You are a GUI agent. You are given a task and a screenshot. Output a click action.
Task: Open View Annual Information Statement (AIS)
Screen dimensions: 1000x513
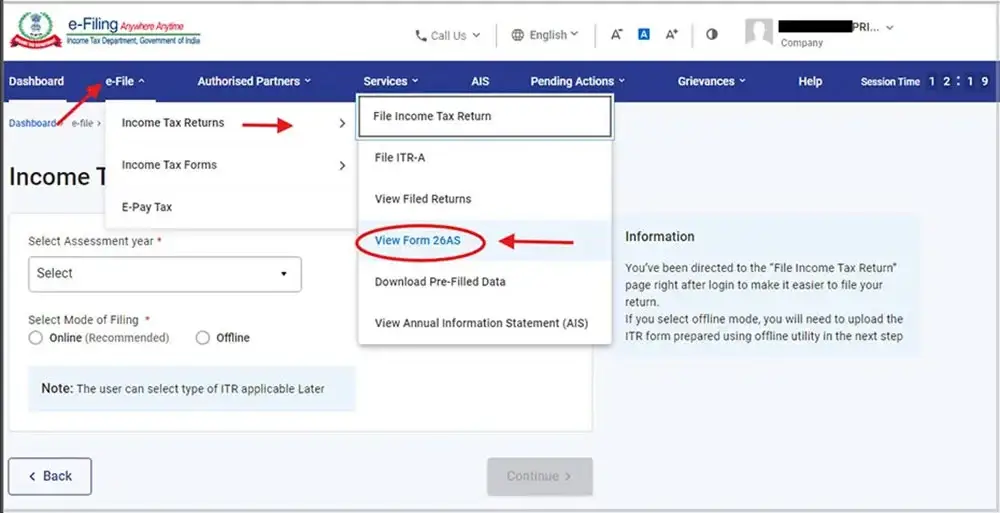click(x=485, y=323)
